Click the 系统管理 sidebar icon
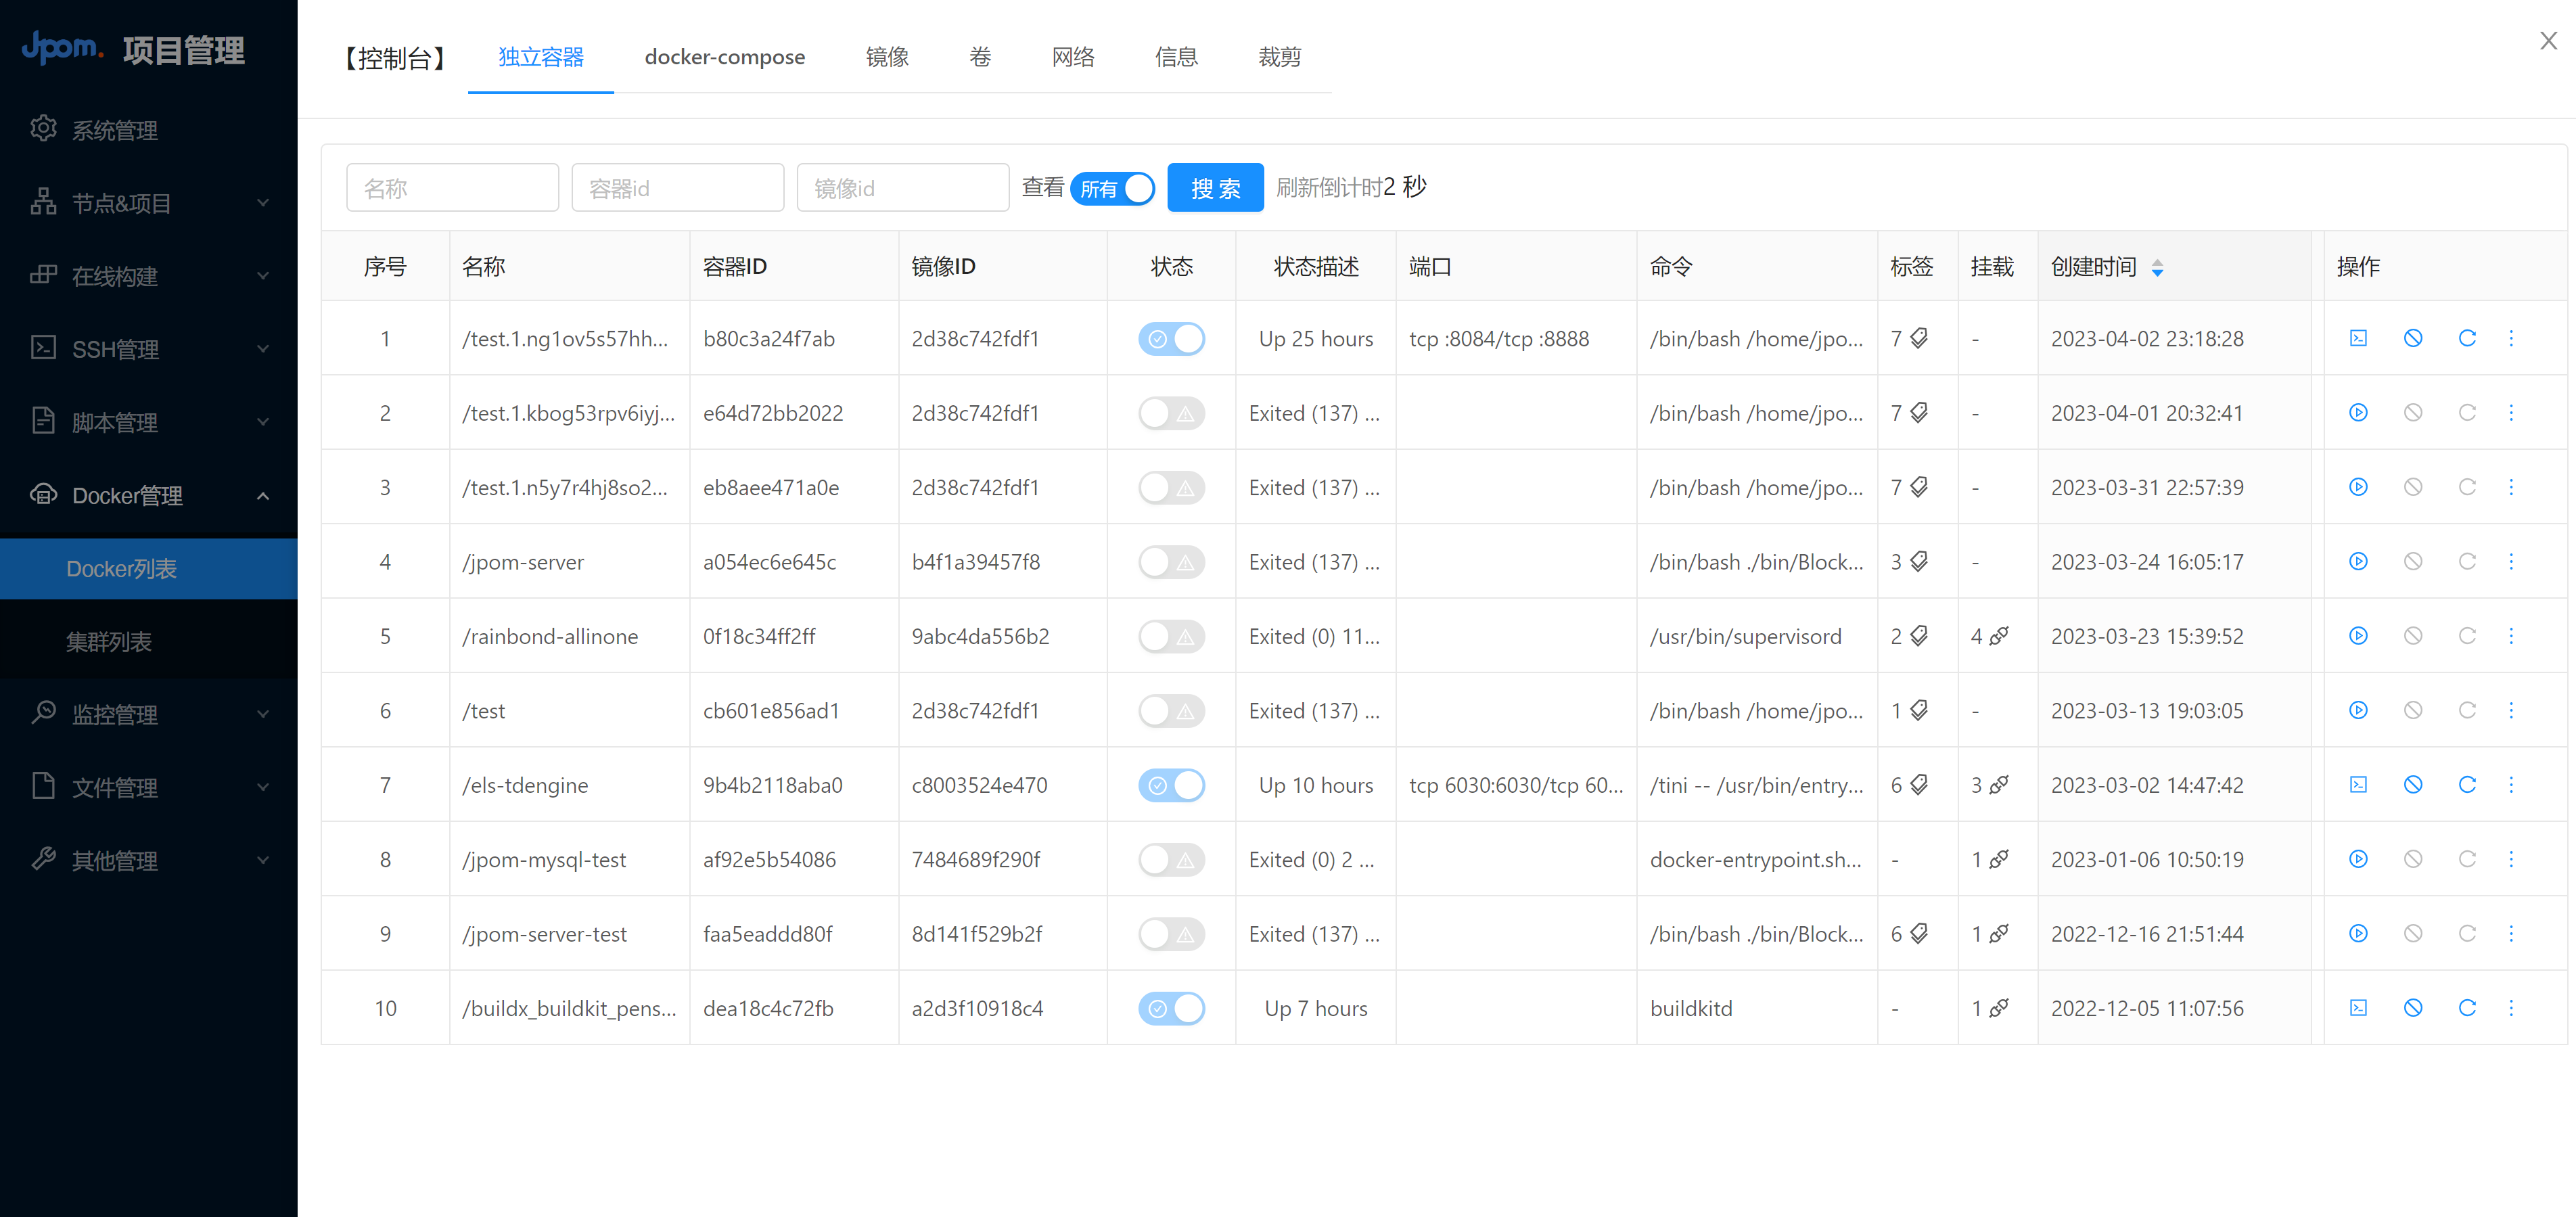The image size is (2576, 1217). click(x=43, y=129)
